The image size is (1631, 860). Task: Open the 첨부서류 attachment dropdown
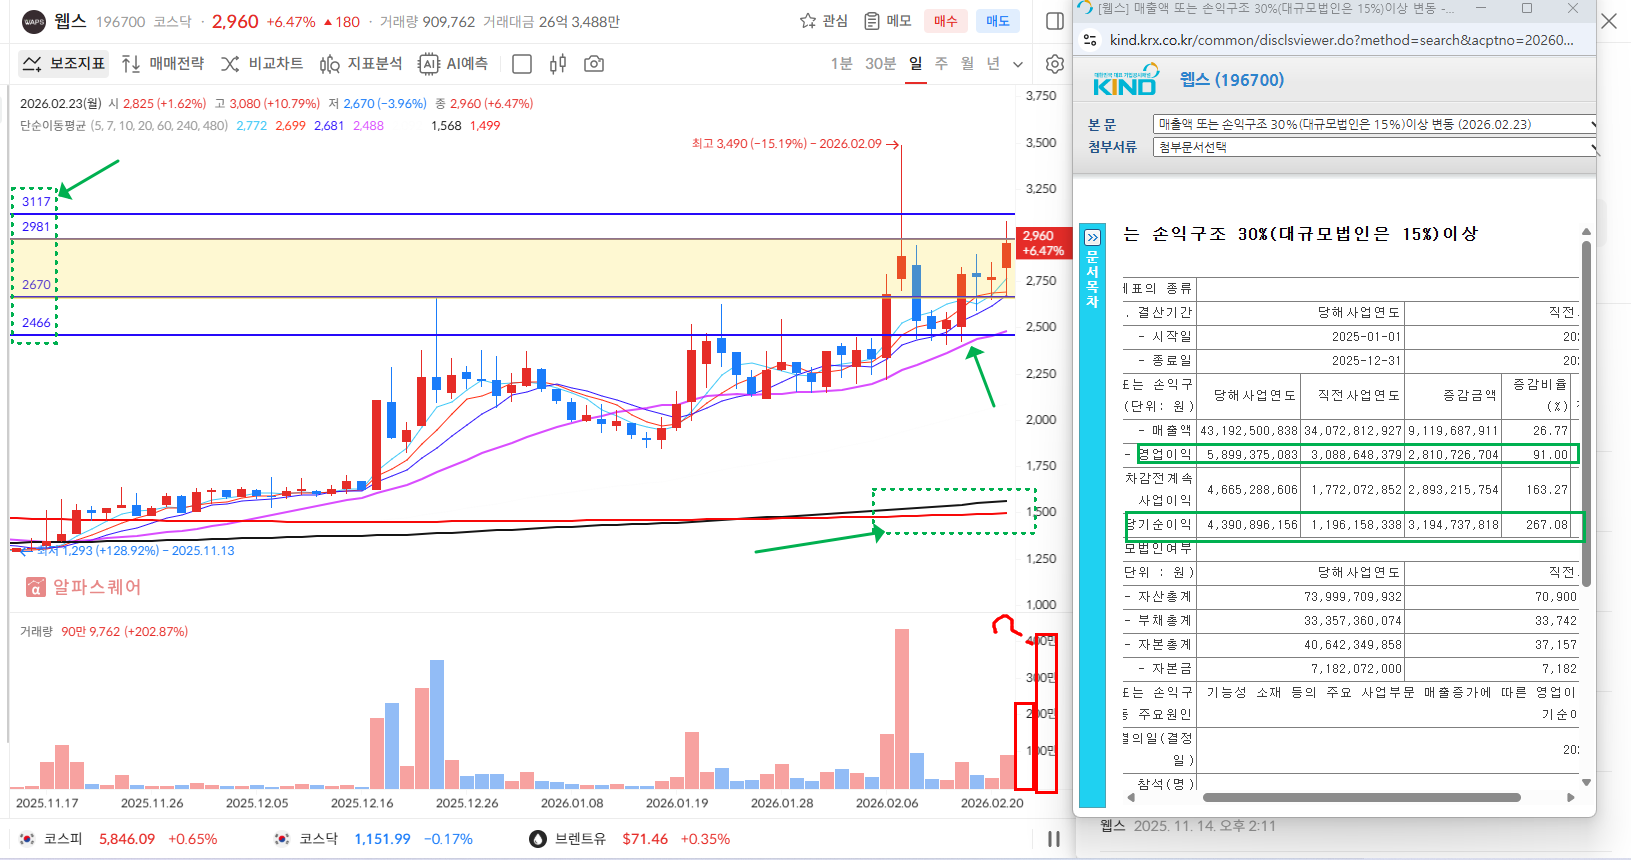click(1374, 147)
